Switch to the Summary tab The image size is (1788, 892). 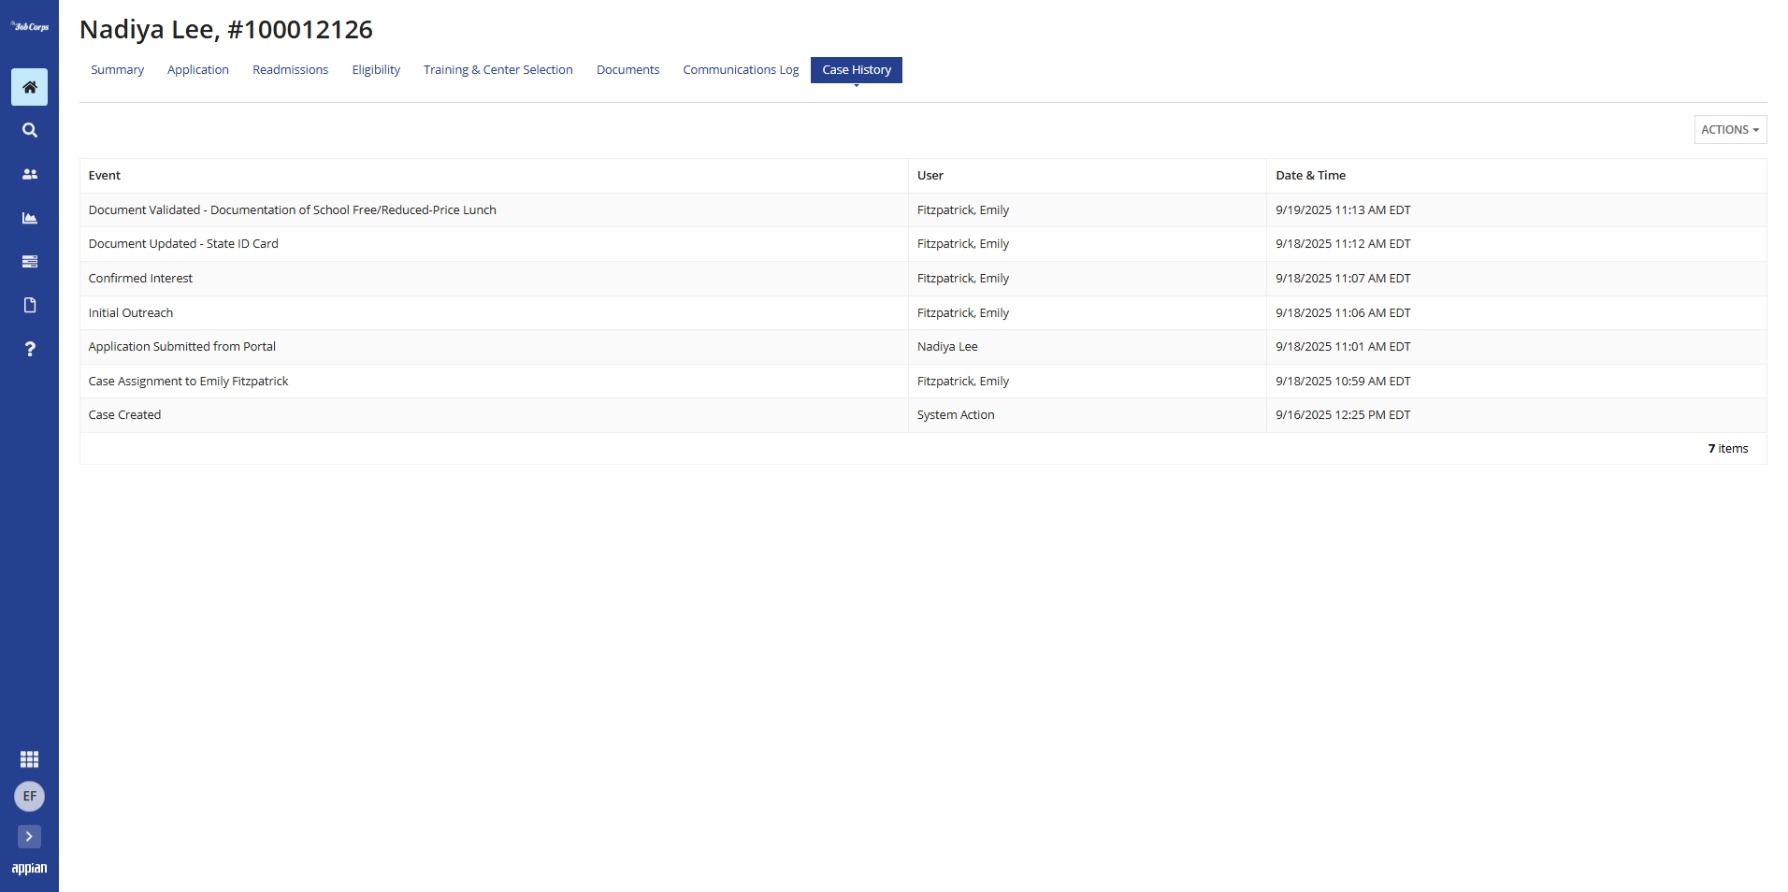click(x=117, y=70)
